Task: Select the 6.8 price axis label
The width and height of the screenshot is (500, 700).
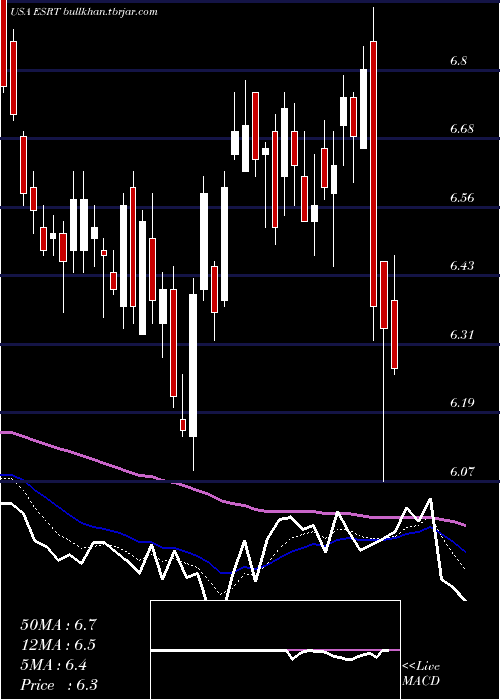Action: click(x=458, y=60)
